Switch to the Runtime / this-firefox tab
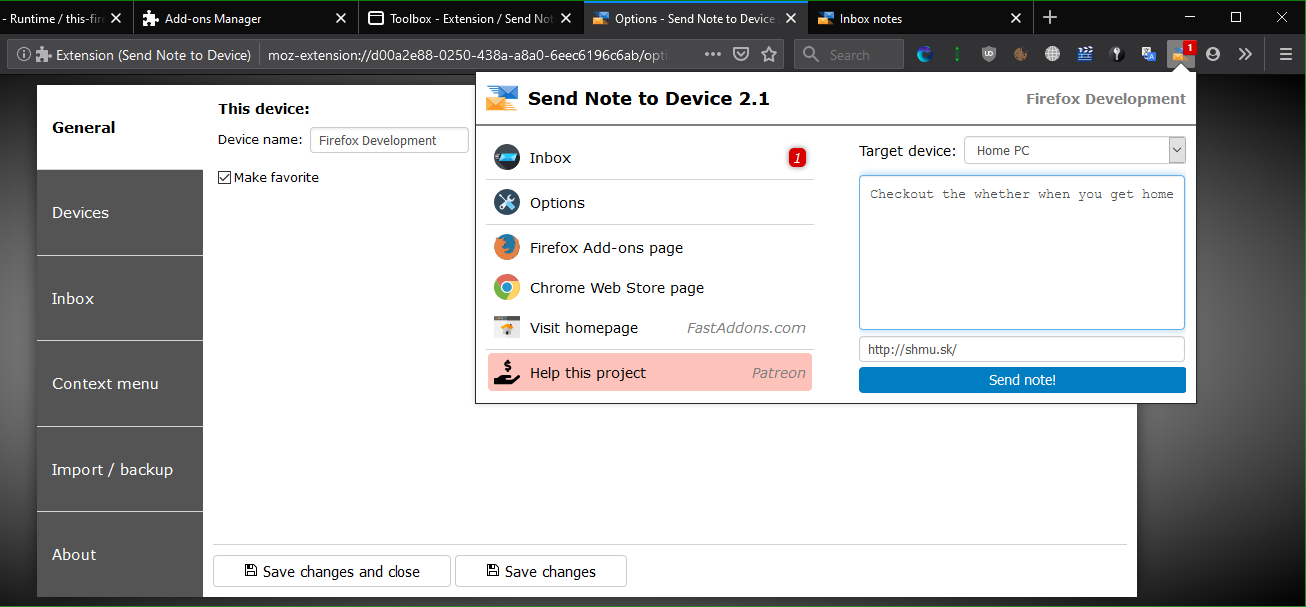This screenshot has width=1306, height=607. pyautogui.click(x=65, y=18)
